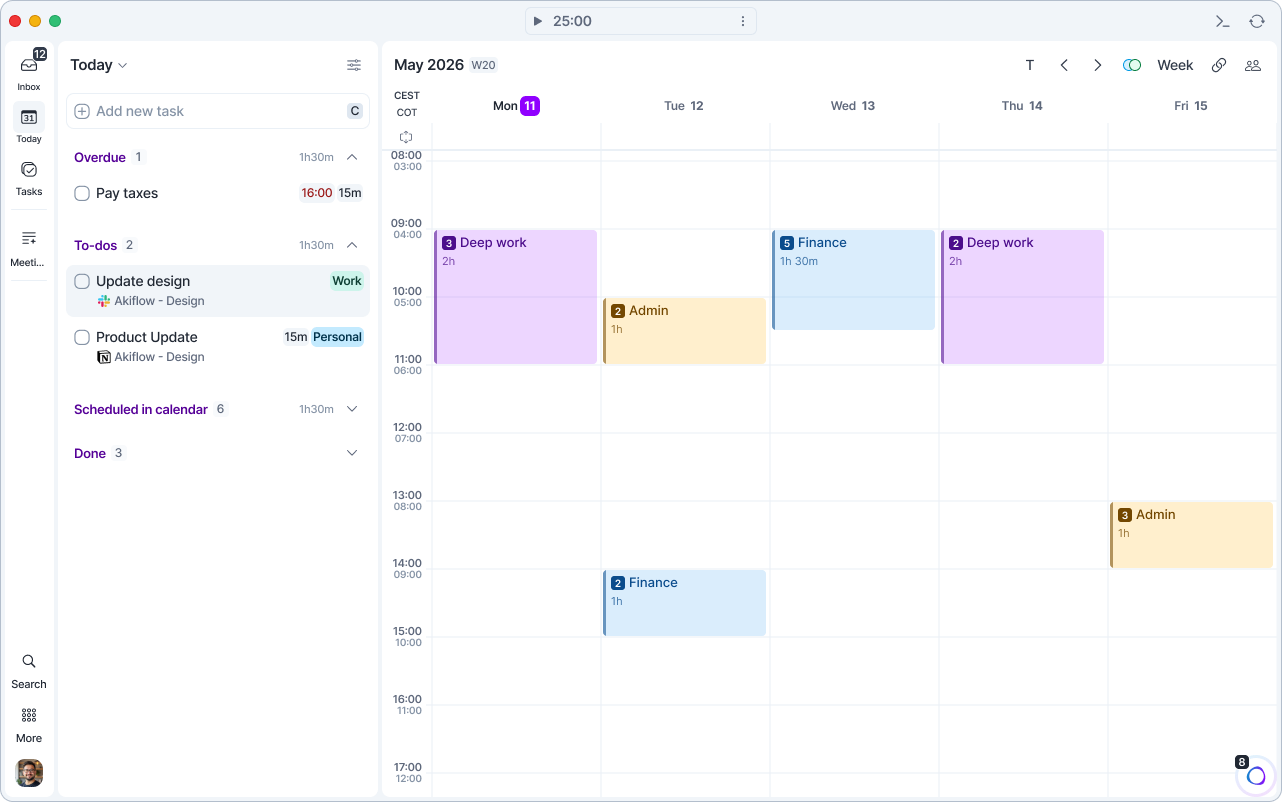Expand the Done section

(352, 453)
